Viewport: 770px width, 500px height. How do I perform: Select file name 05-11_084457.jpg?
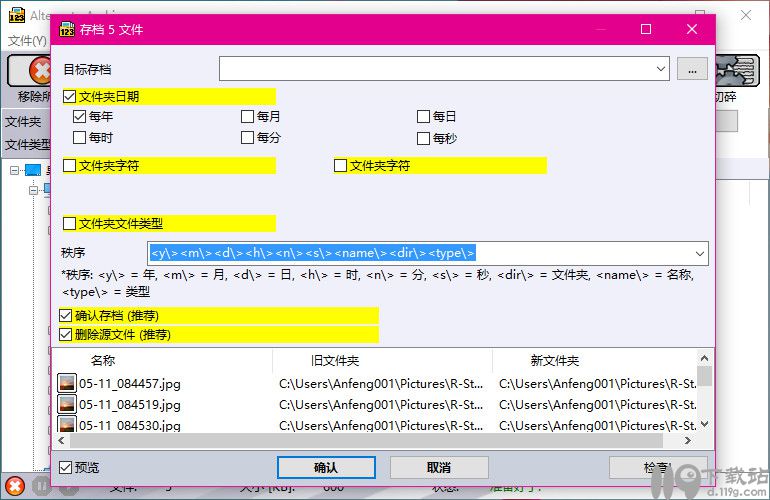pyautogui.click(x=130, y=384)
